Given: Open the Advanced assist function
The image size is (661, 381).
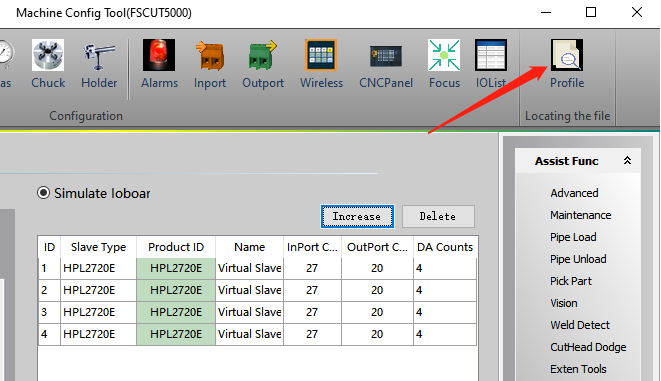Looking at the screenshot, I should pyautogui.click(x=574, y=193).
